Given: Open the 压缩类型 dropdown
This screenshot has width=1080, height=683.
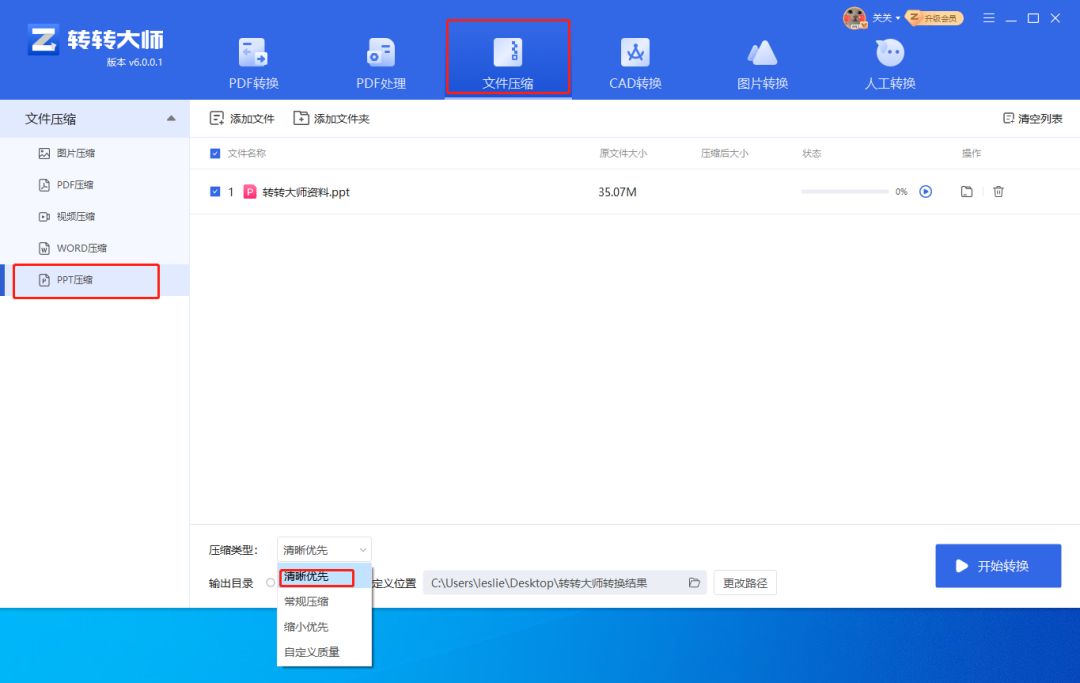Looking at the screenshot, I should [322, 549].
